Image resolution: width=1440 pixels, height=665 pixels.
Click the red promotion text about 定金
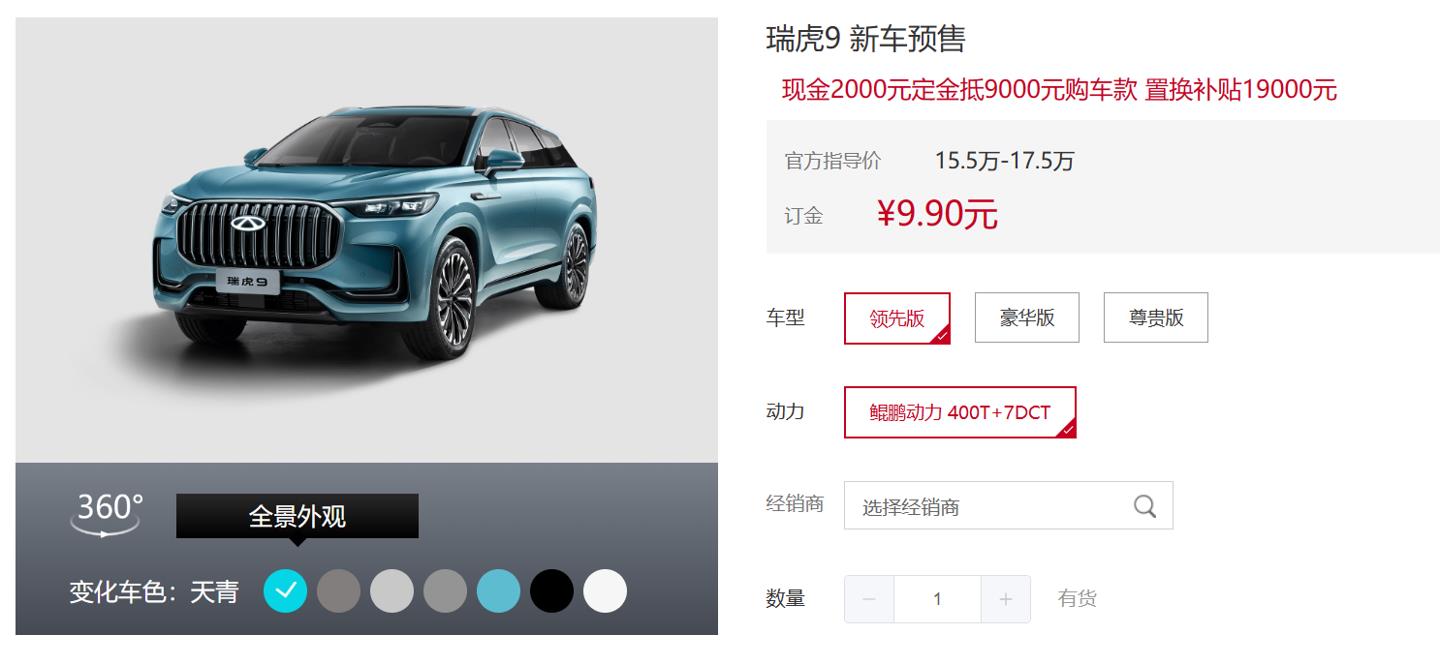[x=1059, y=90]
